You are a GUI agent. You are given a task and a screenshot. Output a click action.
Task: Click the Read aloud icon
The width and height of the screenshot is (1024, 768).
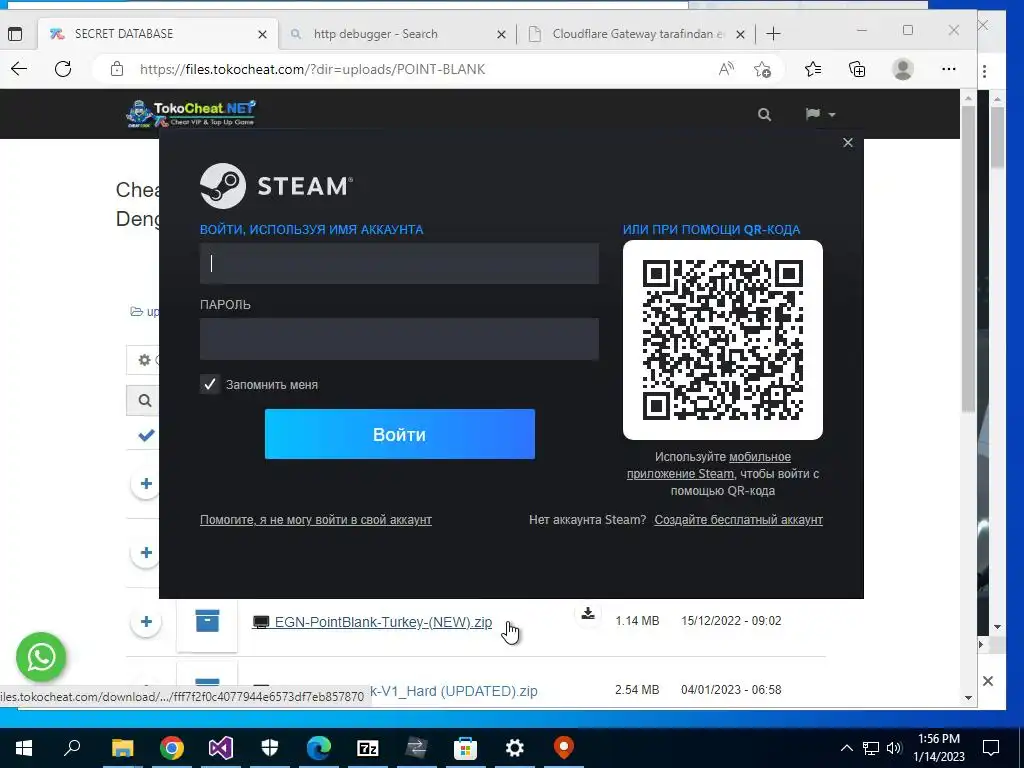tap(726, 69)
